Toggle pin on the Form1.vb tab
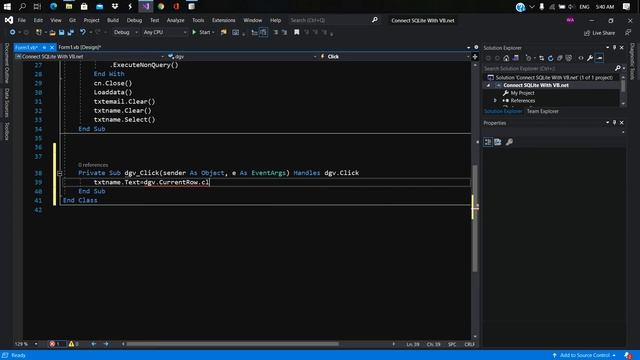640x360 pixels. [44, 47]
